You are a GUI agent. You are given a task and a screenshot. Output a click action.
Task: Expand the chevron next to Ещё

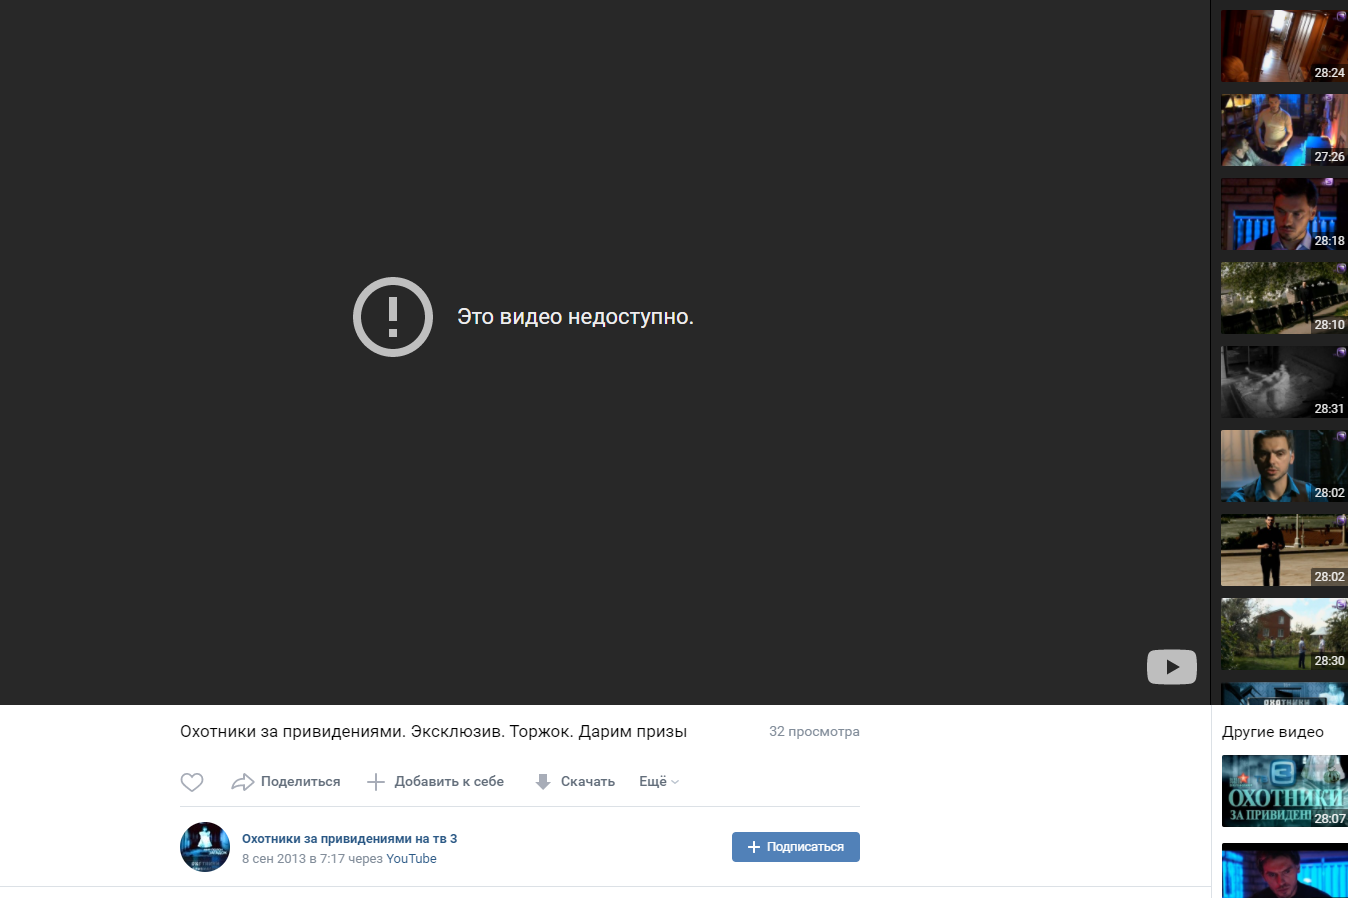tap(674, 783)
